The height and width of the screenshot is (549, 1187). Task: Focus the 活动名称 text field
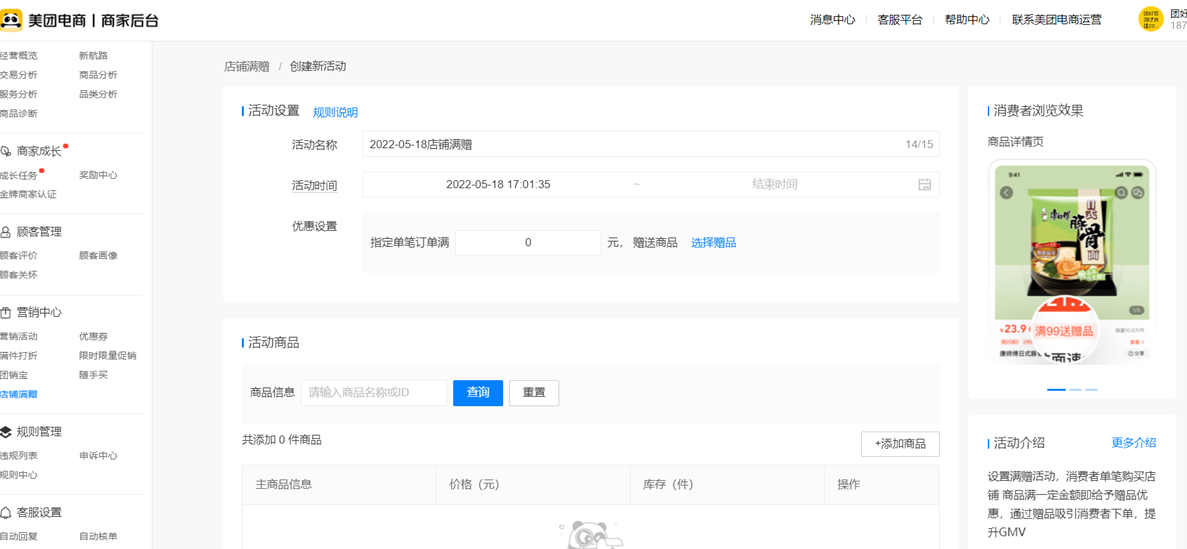point(630,145)
